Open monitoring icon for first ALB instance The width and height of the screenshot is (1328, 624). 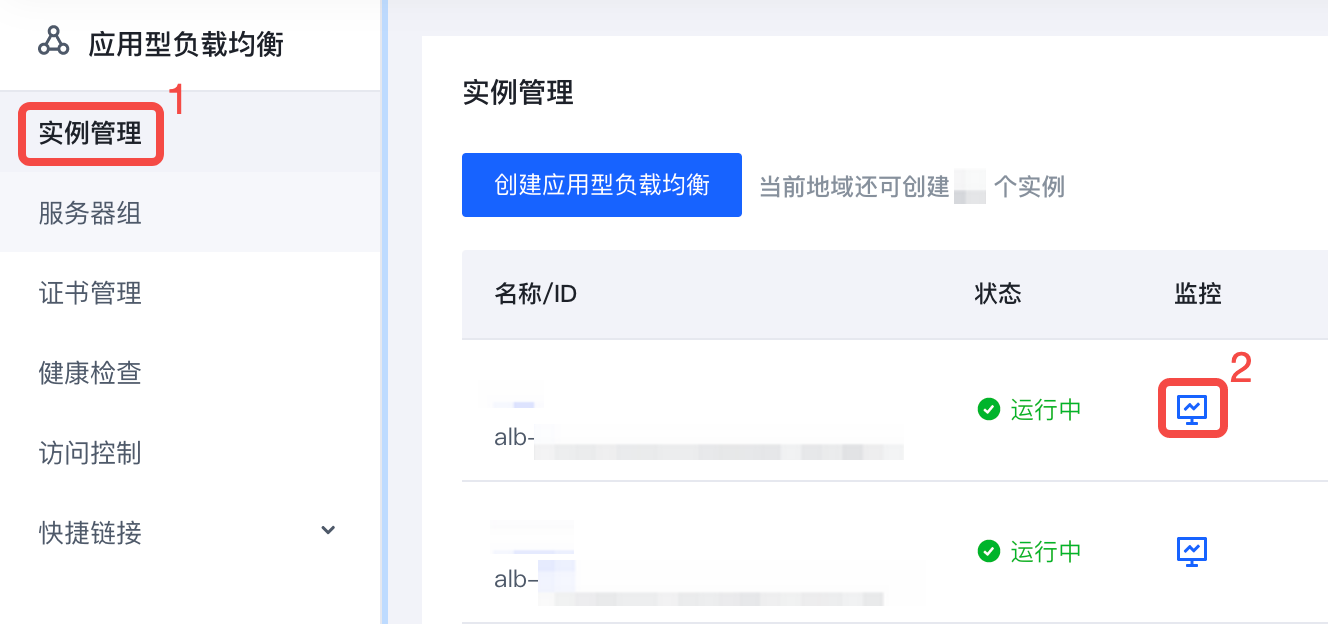coord(1192,408)
